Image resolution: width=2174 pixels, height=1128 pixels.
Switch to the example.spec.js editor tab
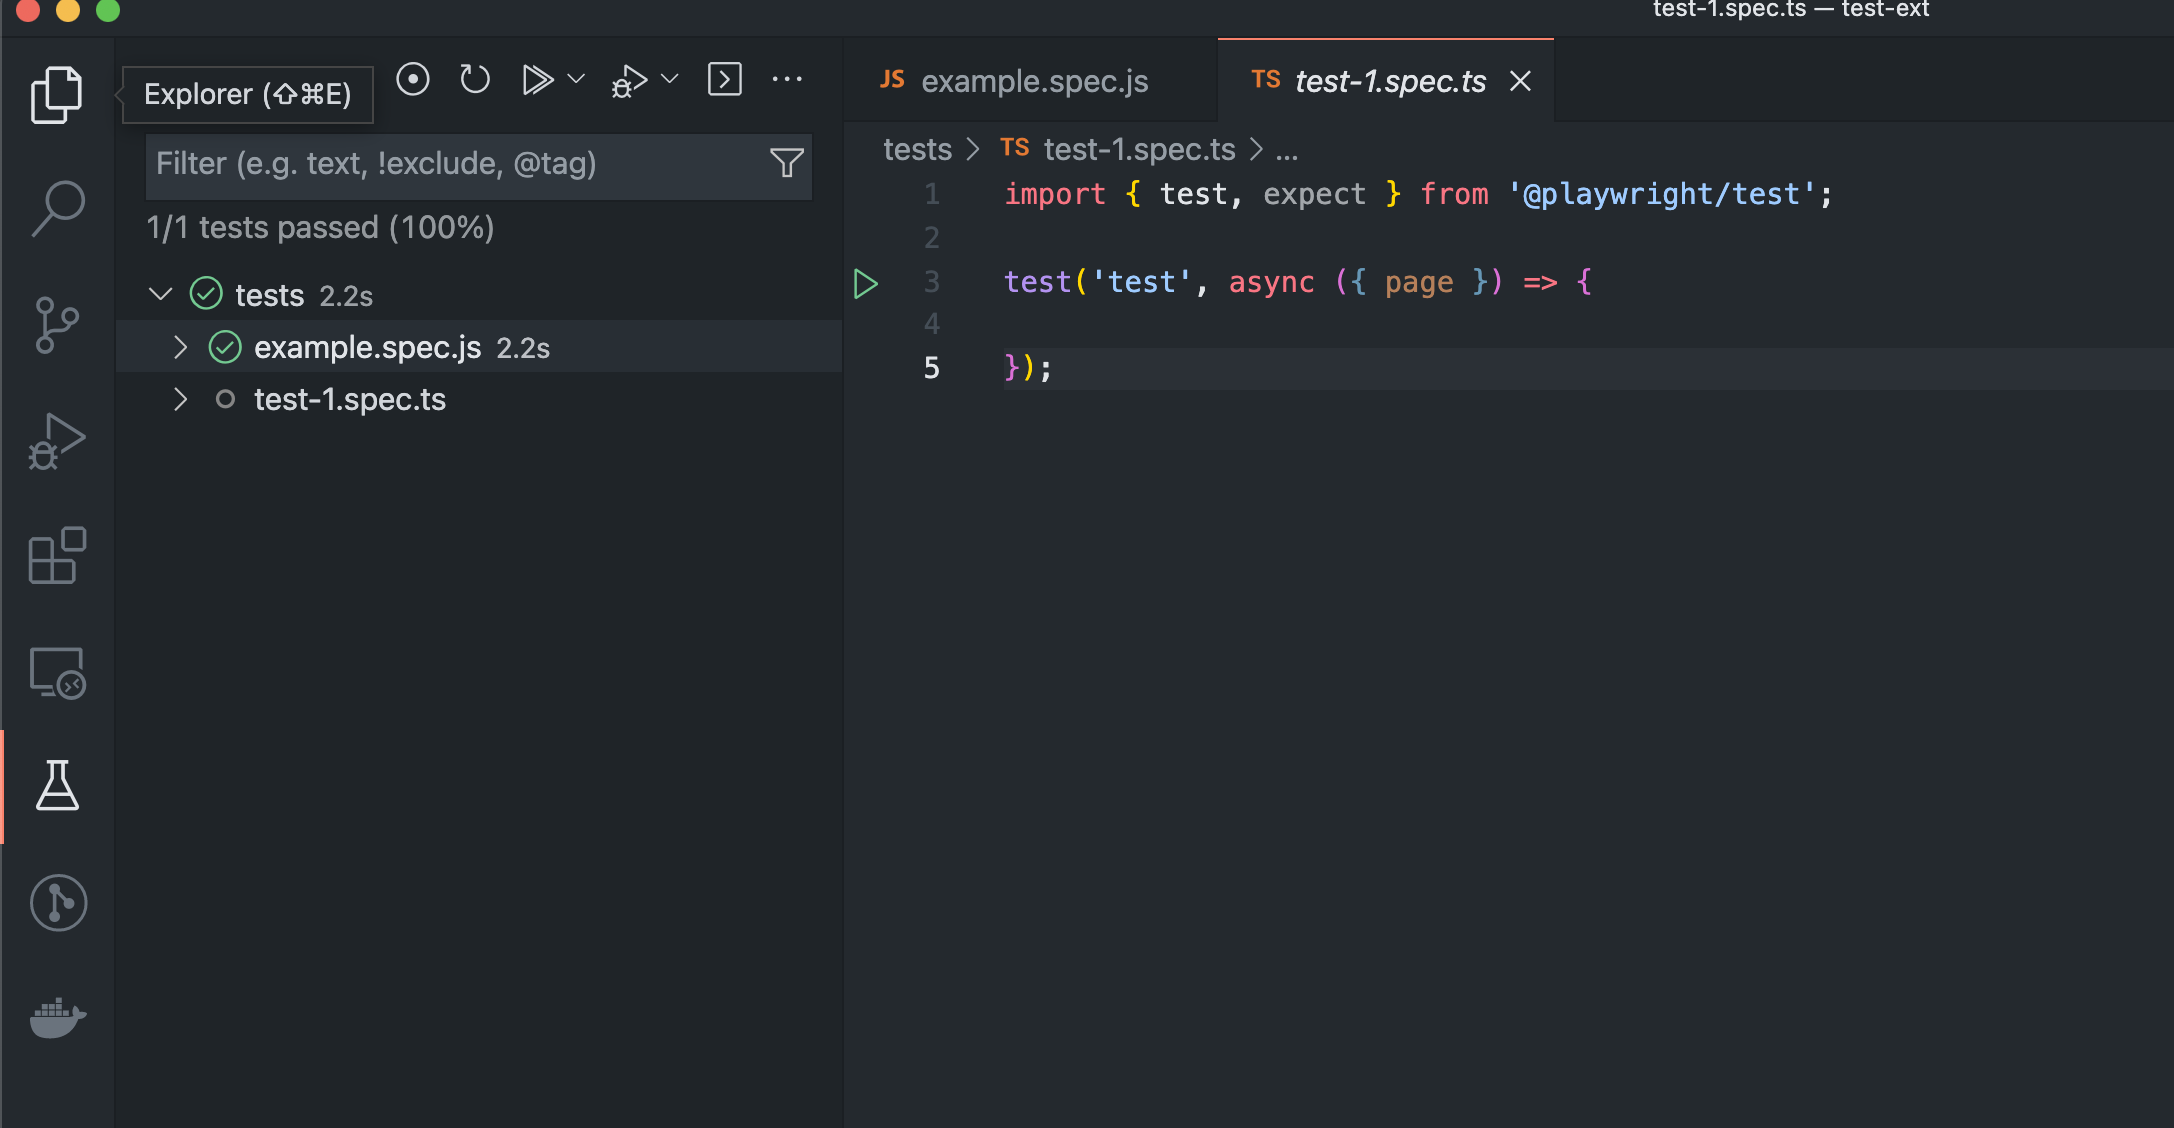(x=1033, y=81)
